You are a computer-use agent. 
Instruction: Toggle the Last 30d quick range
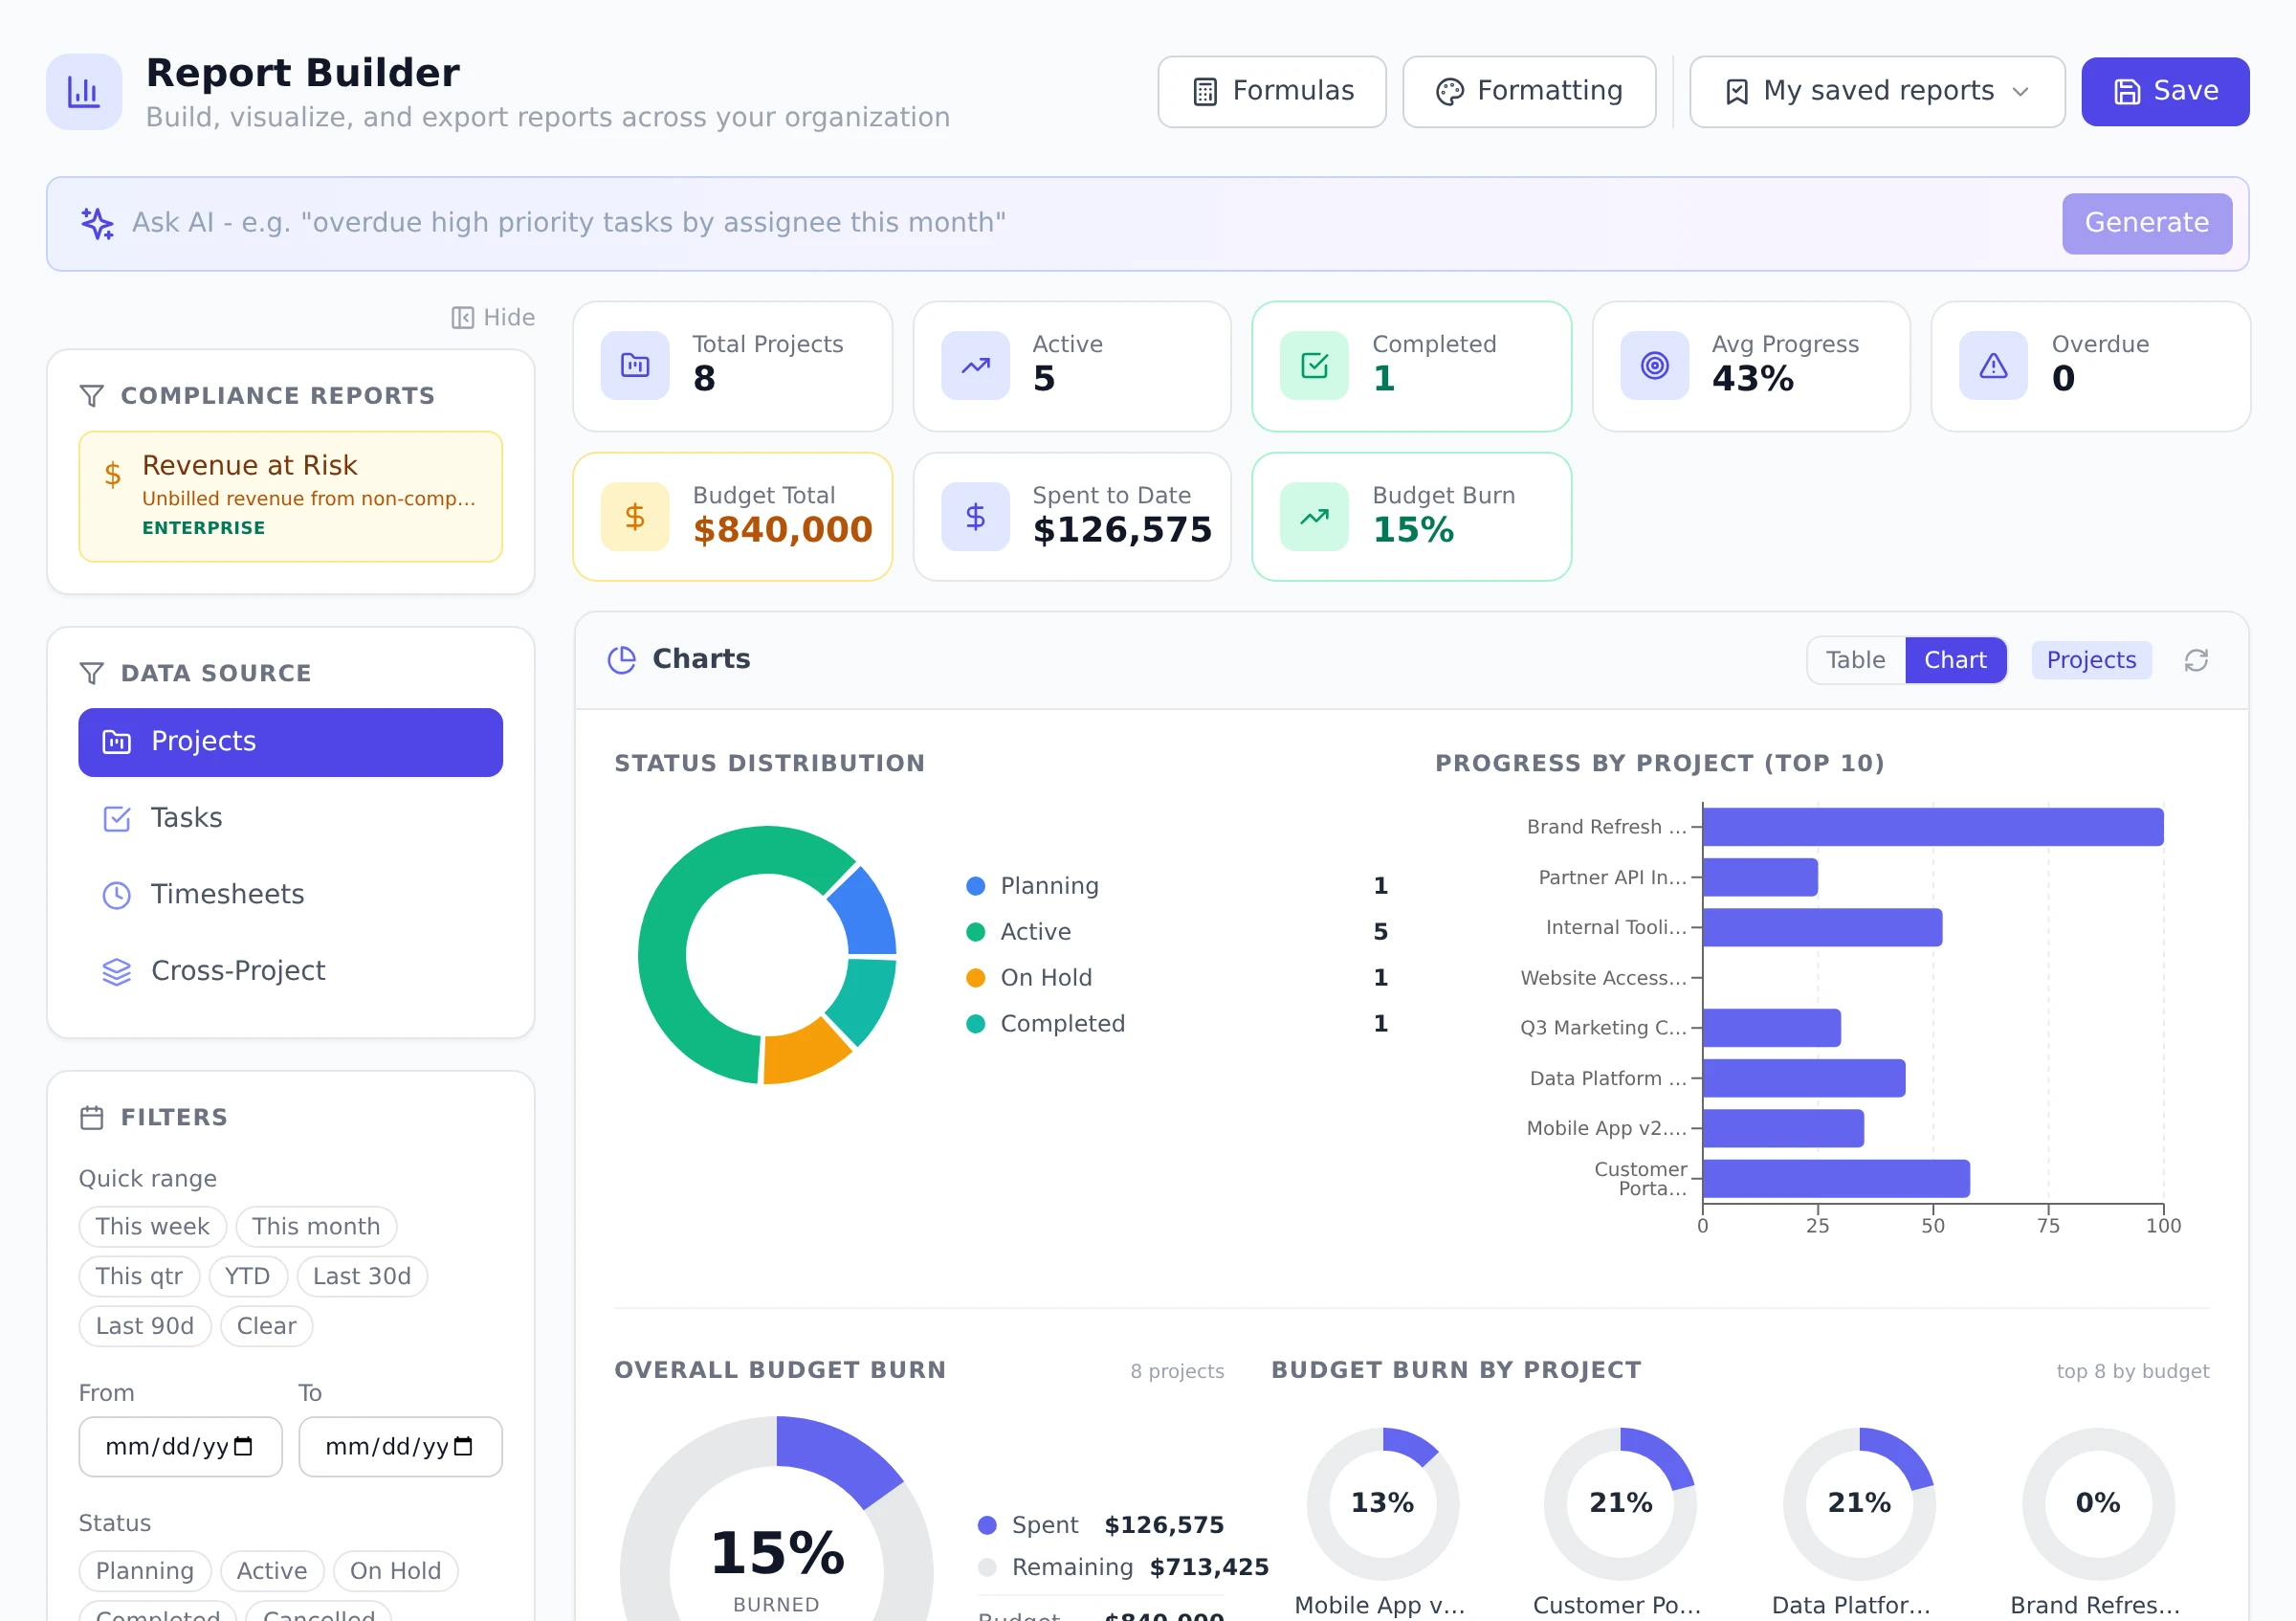(x=362, y=1277)
